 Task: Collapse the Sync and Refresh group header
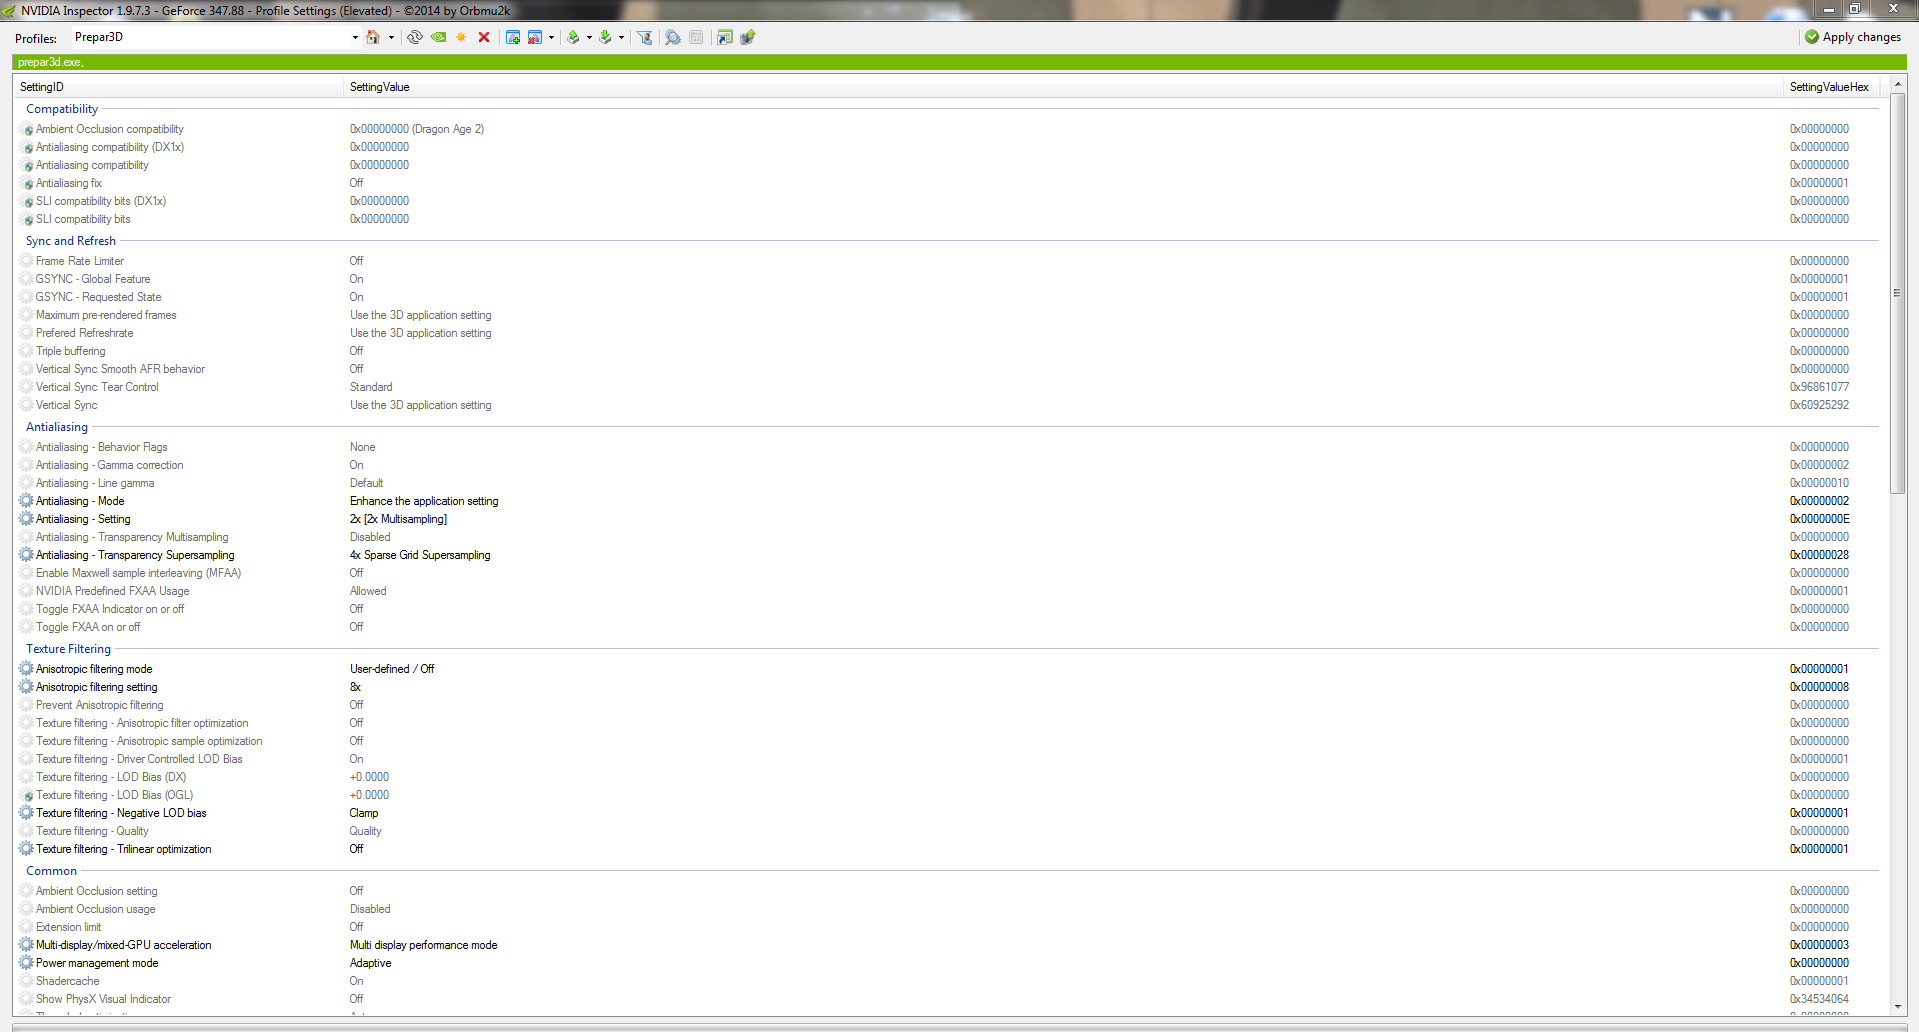[x=71, y=241]
